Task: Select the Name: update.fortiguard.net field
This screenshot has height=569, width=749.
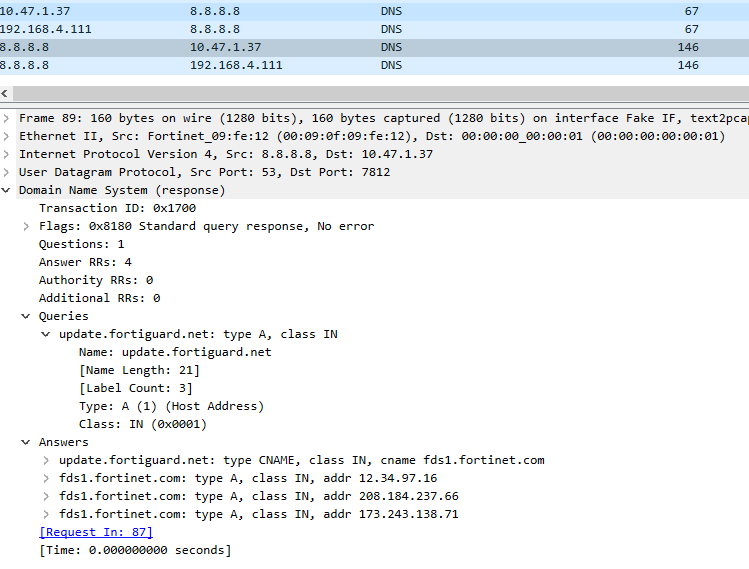Action: [x=175, y=352]
